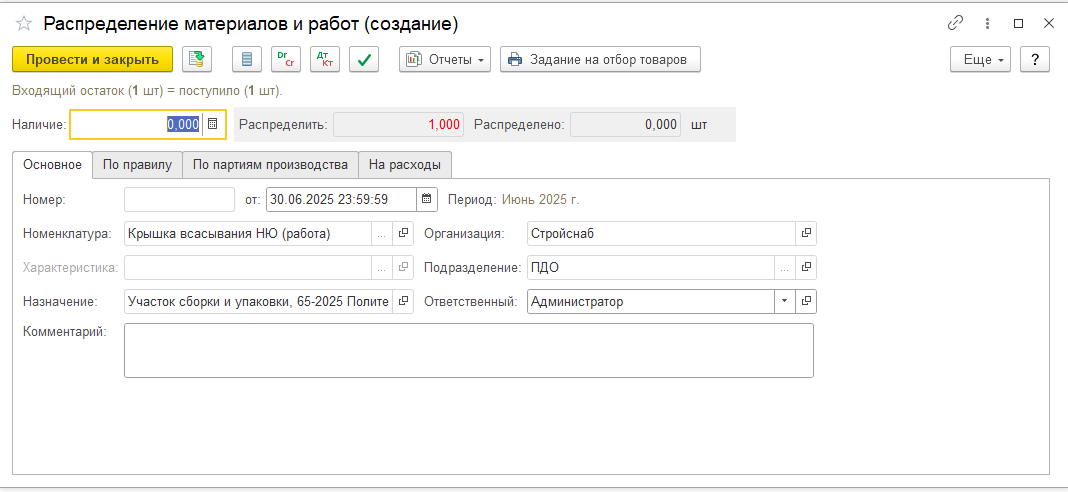Open document movements list icon

tap(247, 60)
